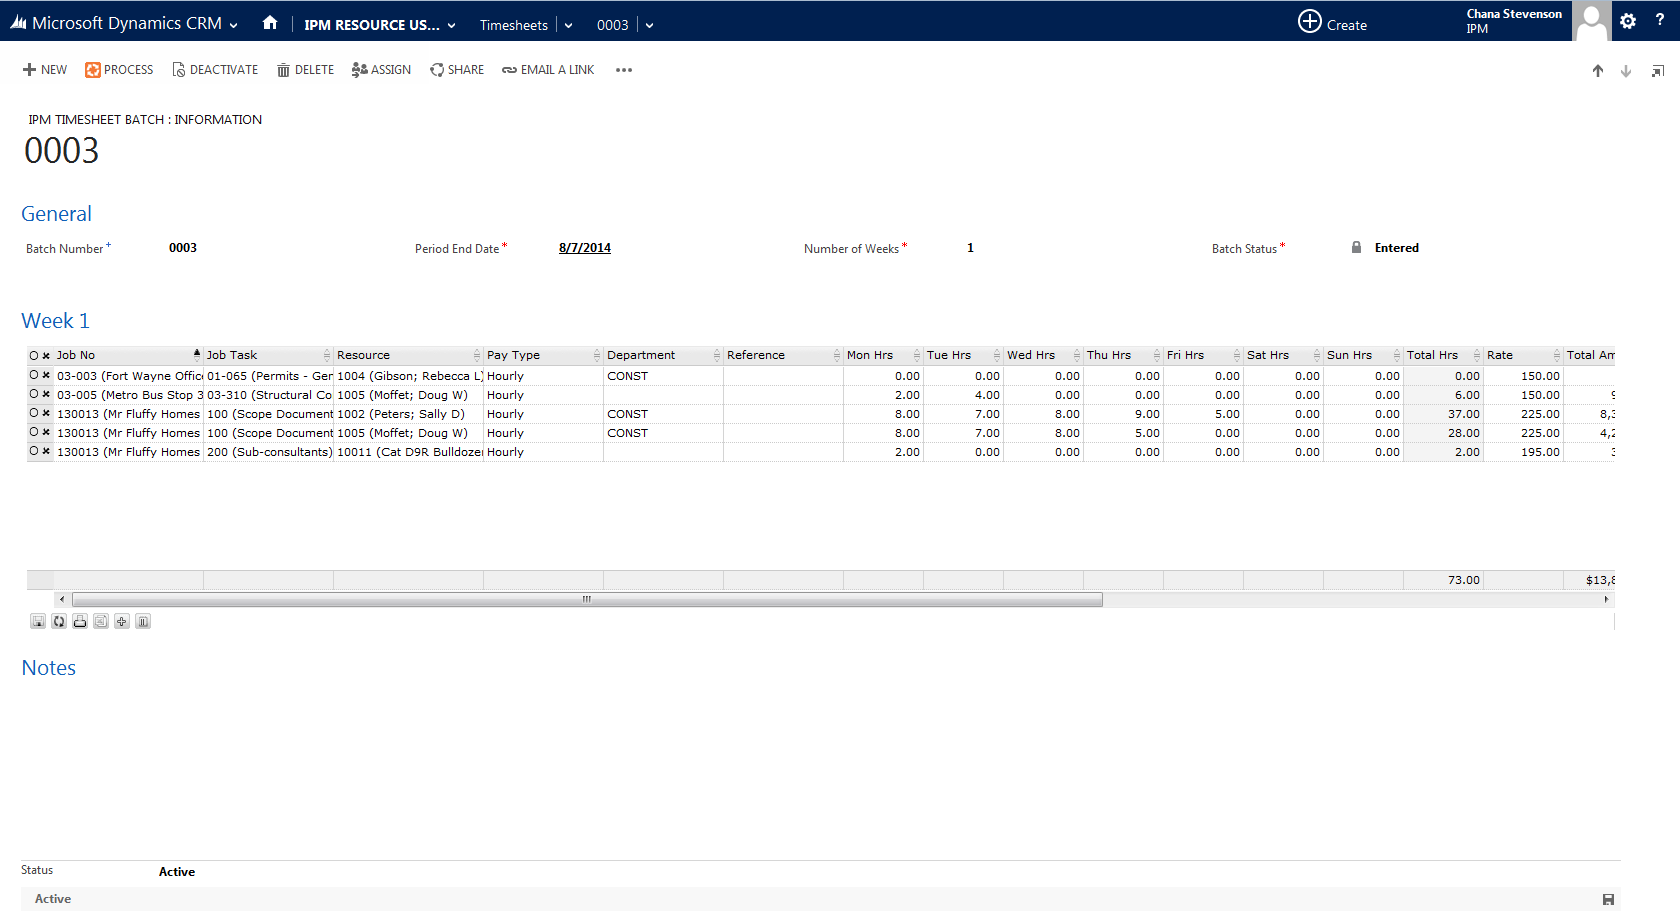Add a row with the grid plus icon

(122, 622)
